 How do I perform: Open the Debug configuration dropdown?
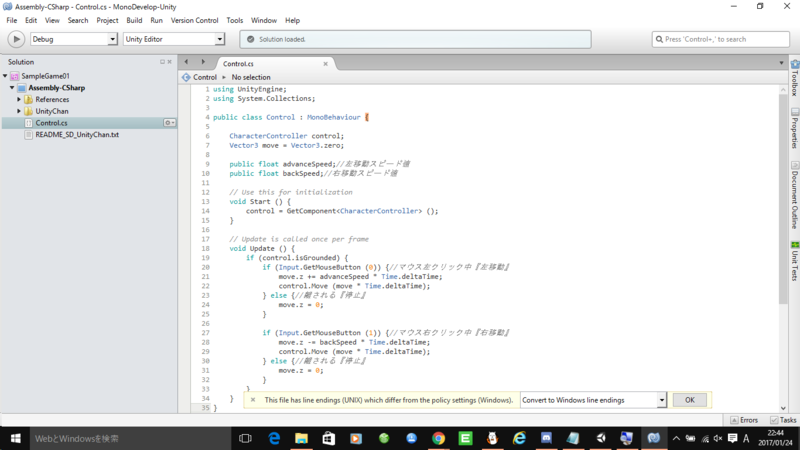click(74, 39)
